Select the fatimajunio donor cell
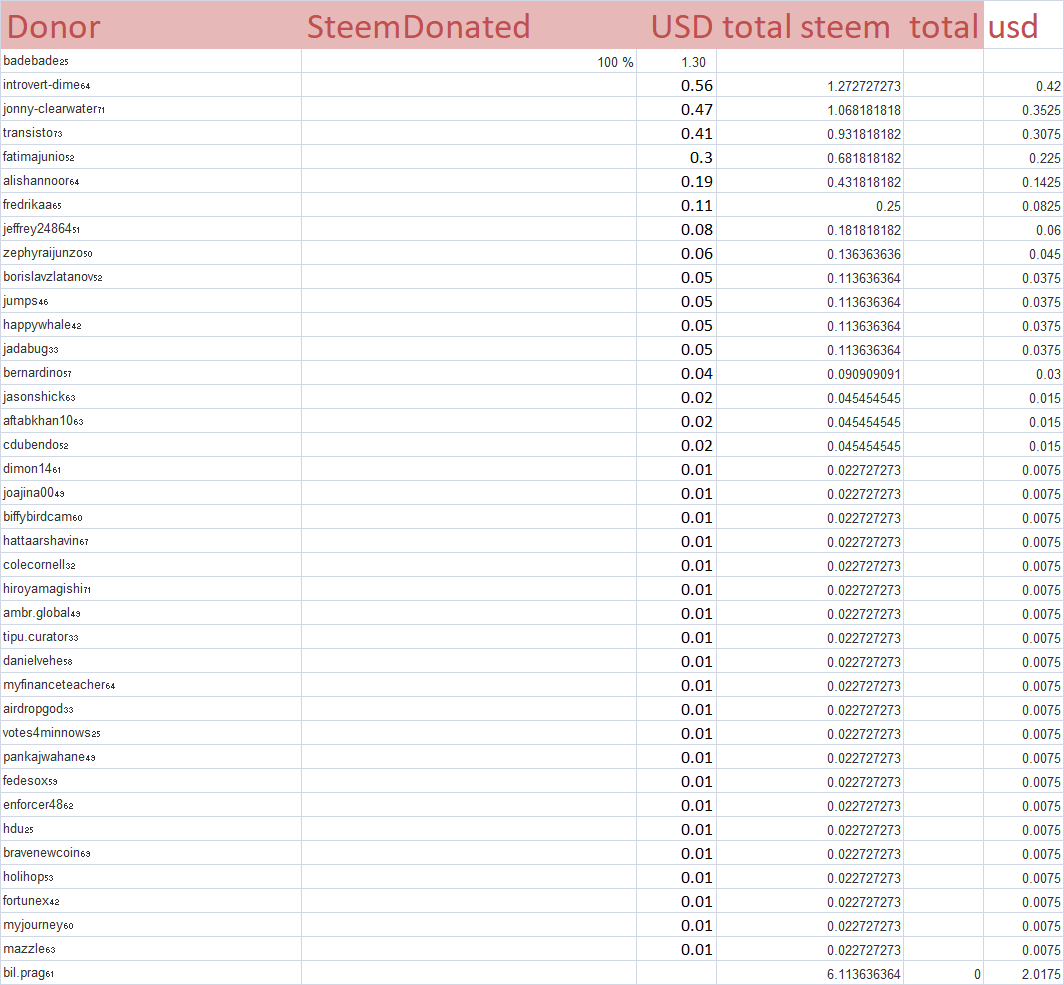This screenshot has height=985, width=1064. [x=151, y=157]
